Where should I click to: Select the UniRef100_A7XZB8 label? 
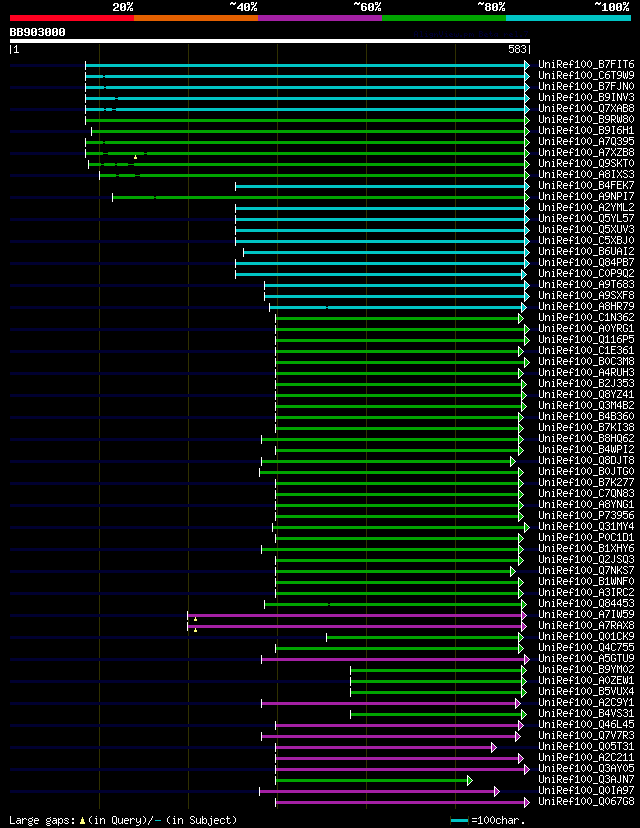tap(586, 153)
